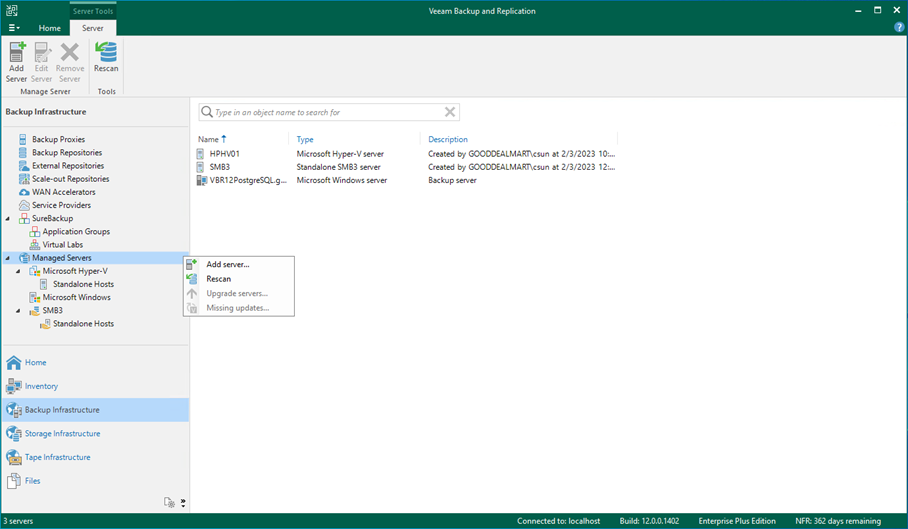This screenshot has width=908, height=529.
Task: Choose Add server... from context menu
Action: (239, 264)
